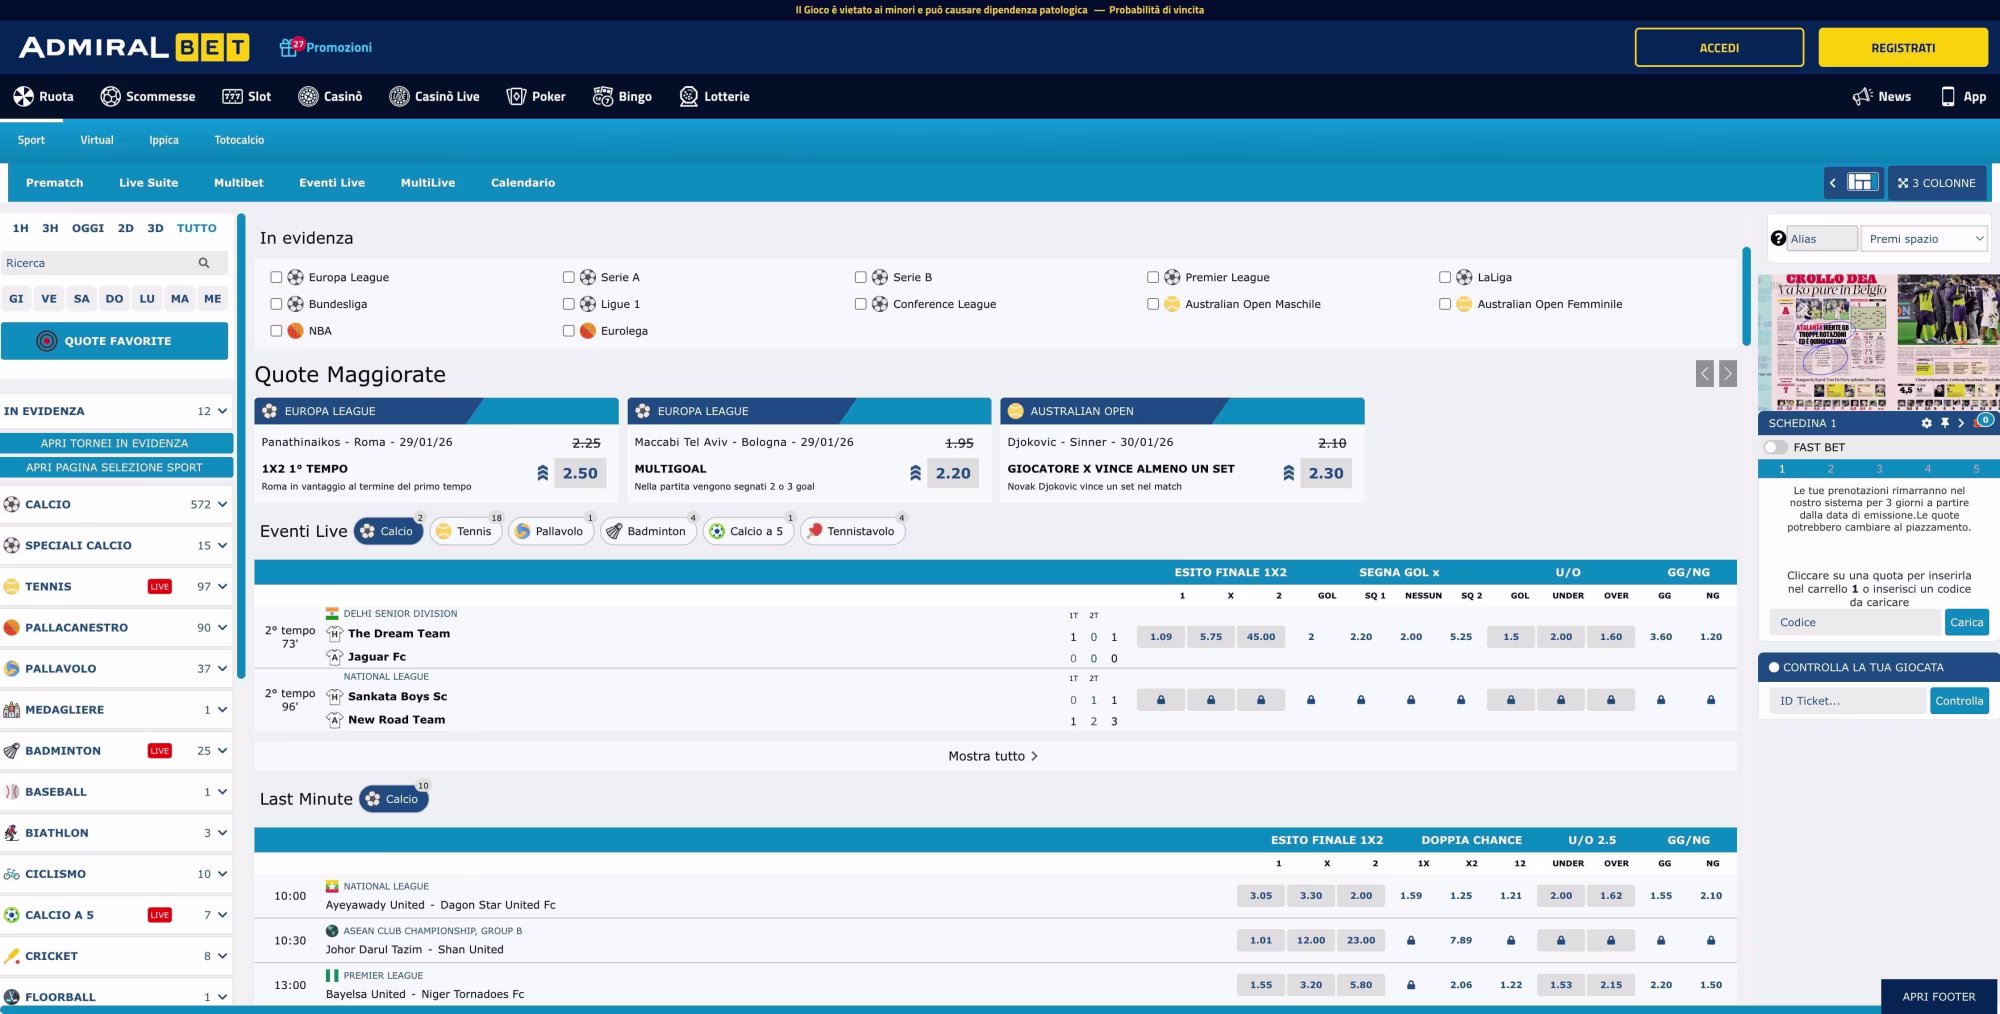The width and height of the screenshot is (2000, 1014).
Task: Select the Multibet tab
Action: click(x=238, y=182)
